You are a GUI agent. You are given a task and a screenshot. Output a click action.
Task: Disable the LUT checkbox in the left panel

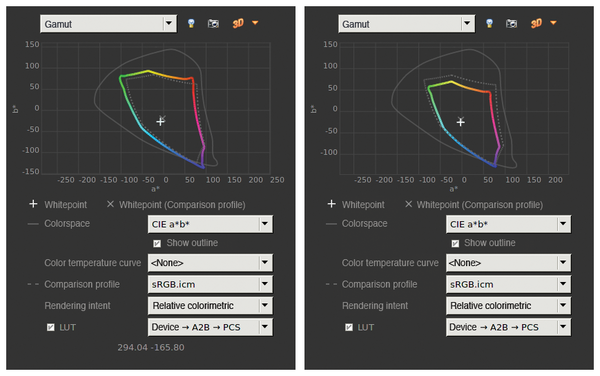pos(51,327)
